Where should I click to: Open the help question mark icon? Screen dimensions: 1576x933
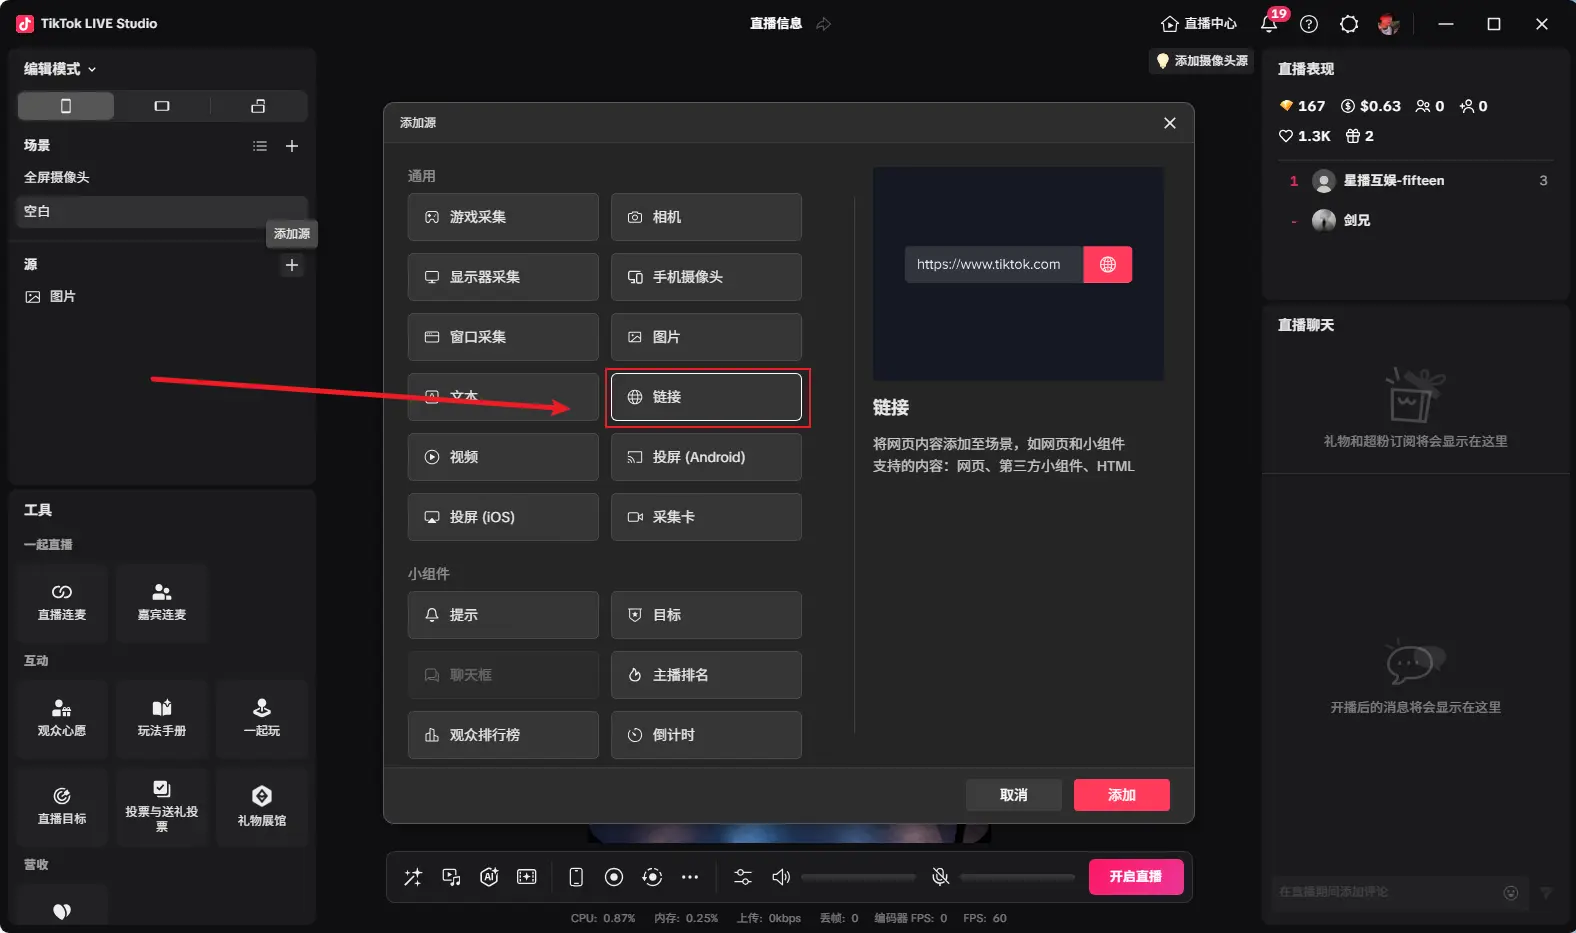tap(1309, 24)
